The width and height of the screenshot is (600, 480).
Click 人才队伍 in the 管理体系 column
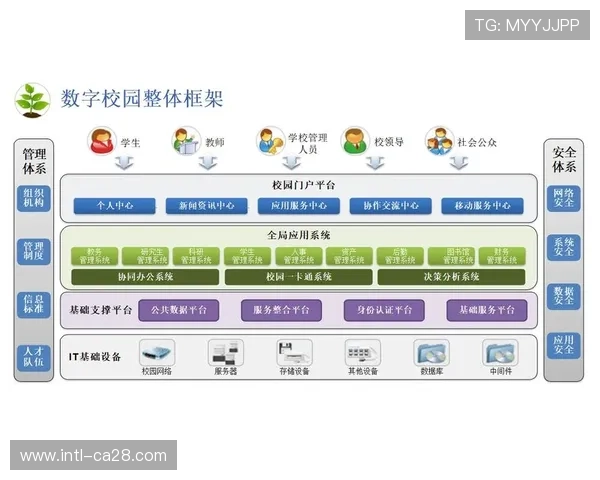(34, 358)
